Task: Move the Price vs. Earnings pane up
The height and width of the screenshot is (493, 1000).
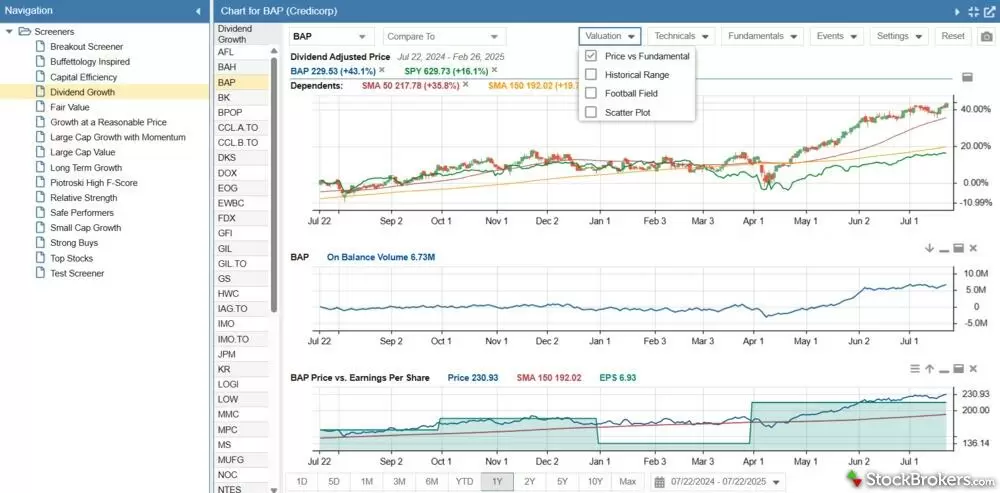Action: pos(929,369)
